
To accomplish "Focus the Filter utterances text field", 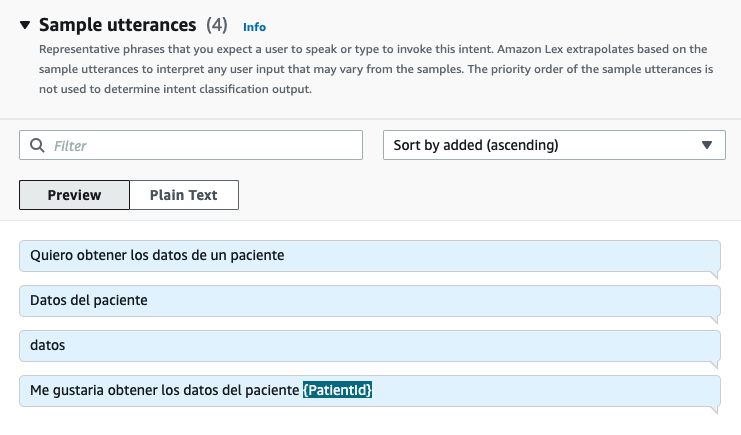I will (200, 145).
